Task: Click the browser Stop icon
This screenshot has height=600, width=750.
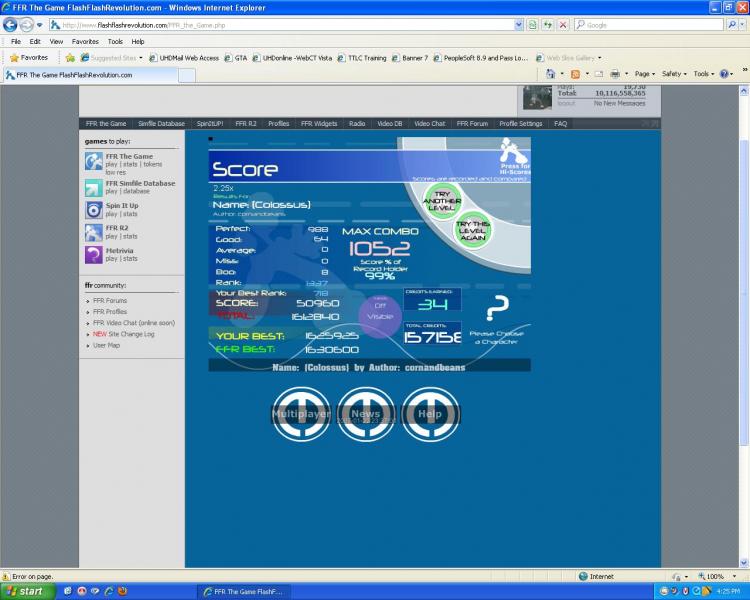Action: (x=563, y=25)
